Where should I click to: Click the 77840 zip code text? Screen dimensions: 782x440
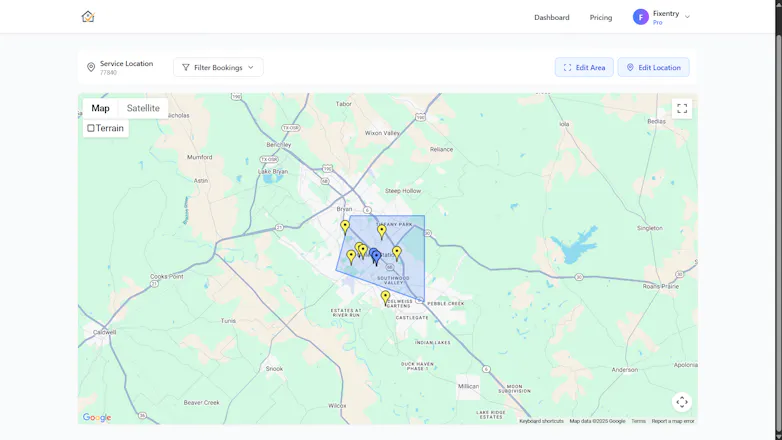click(108, 73)
